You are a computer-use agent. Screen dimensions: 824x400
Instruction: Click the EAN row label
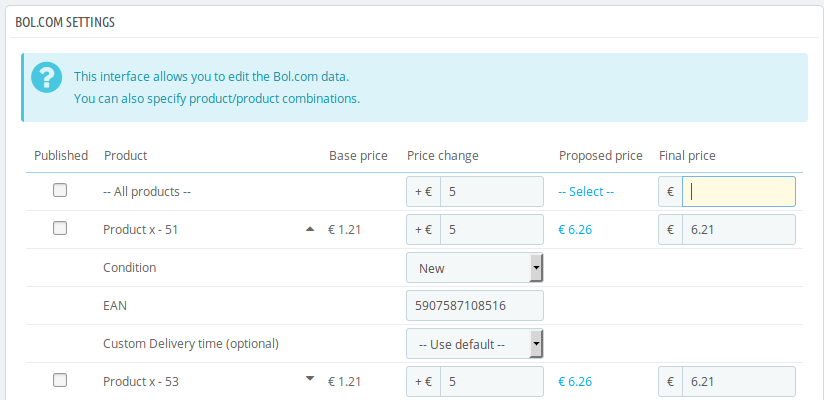[115, 305]
